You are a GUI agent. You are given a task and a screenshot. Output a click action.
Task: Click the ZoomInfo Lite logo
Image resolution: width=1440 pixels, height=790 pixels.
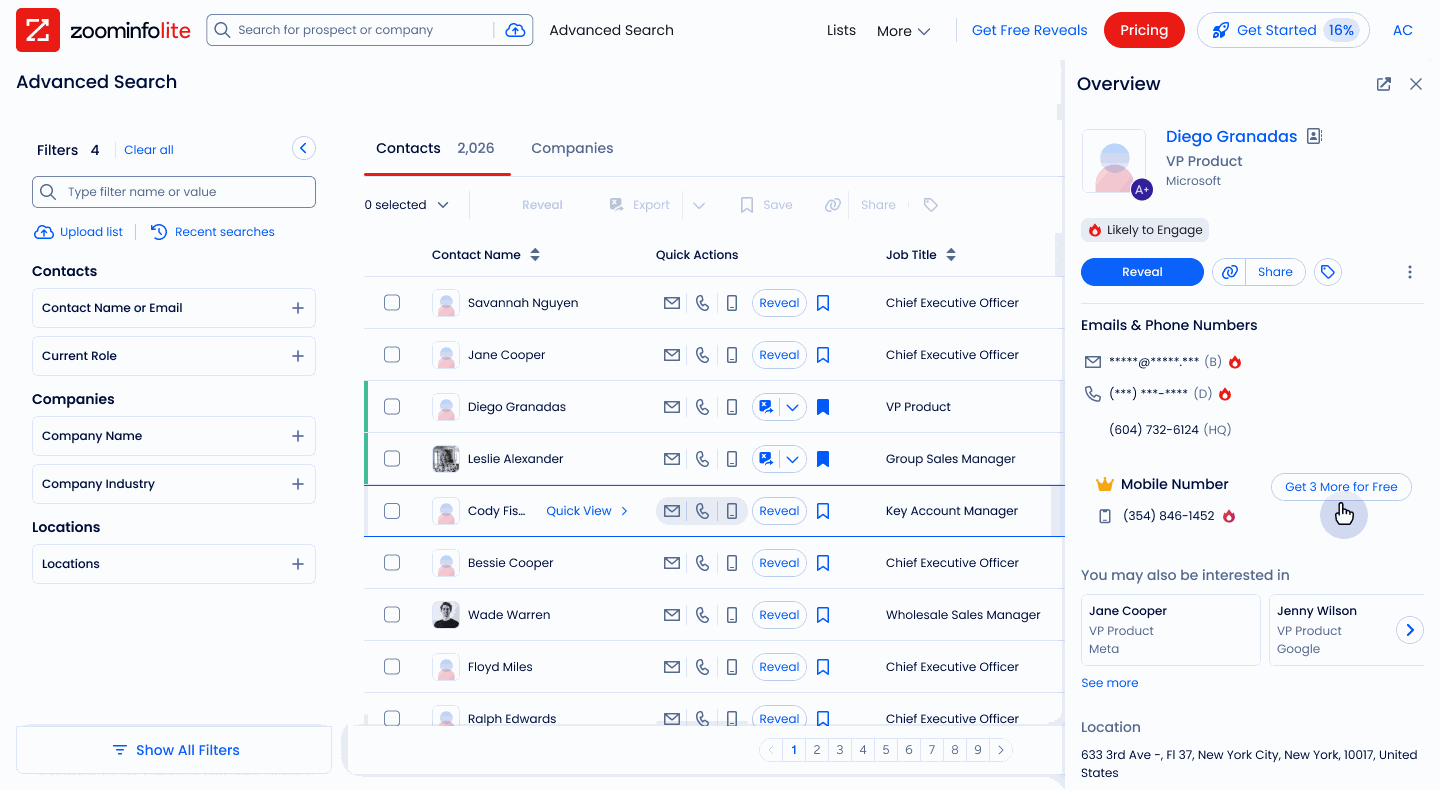tap(103, 30)
